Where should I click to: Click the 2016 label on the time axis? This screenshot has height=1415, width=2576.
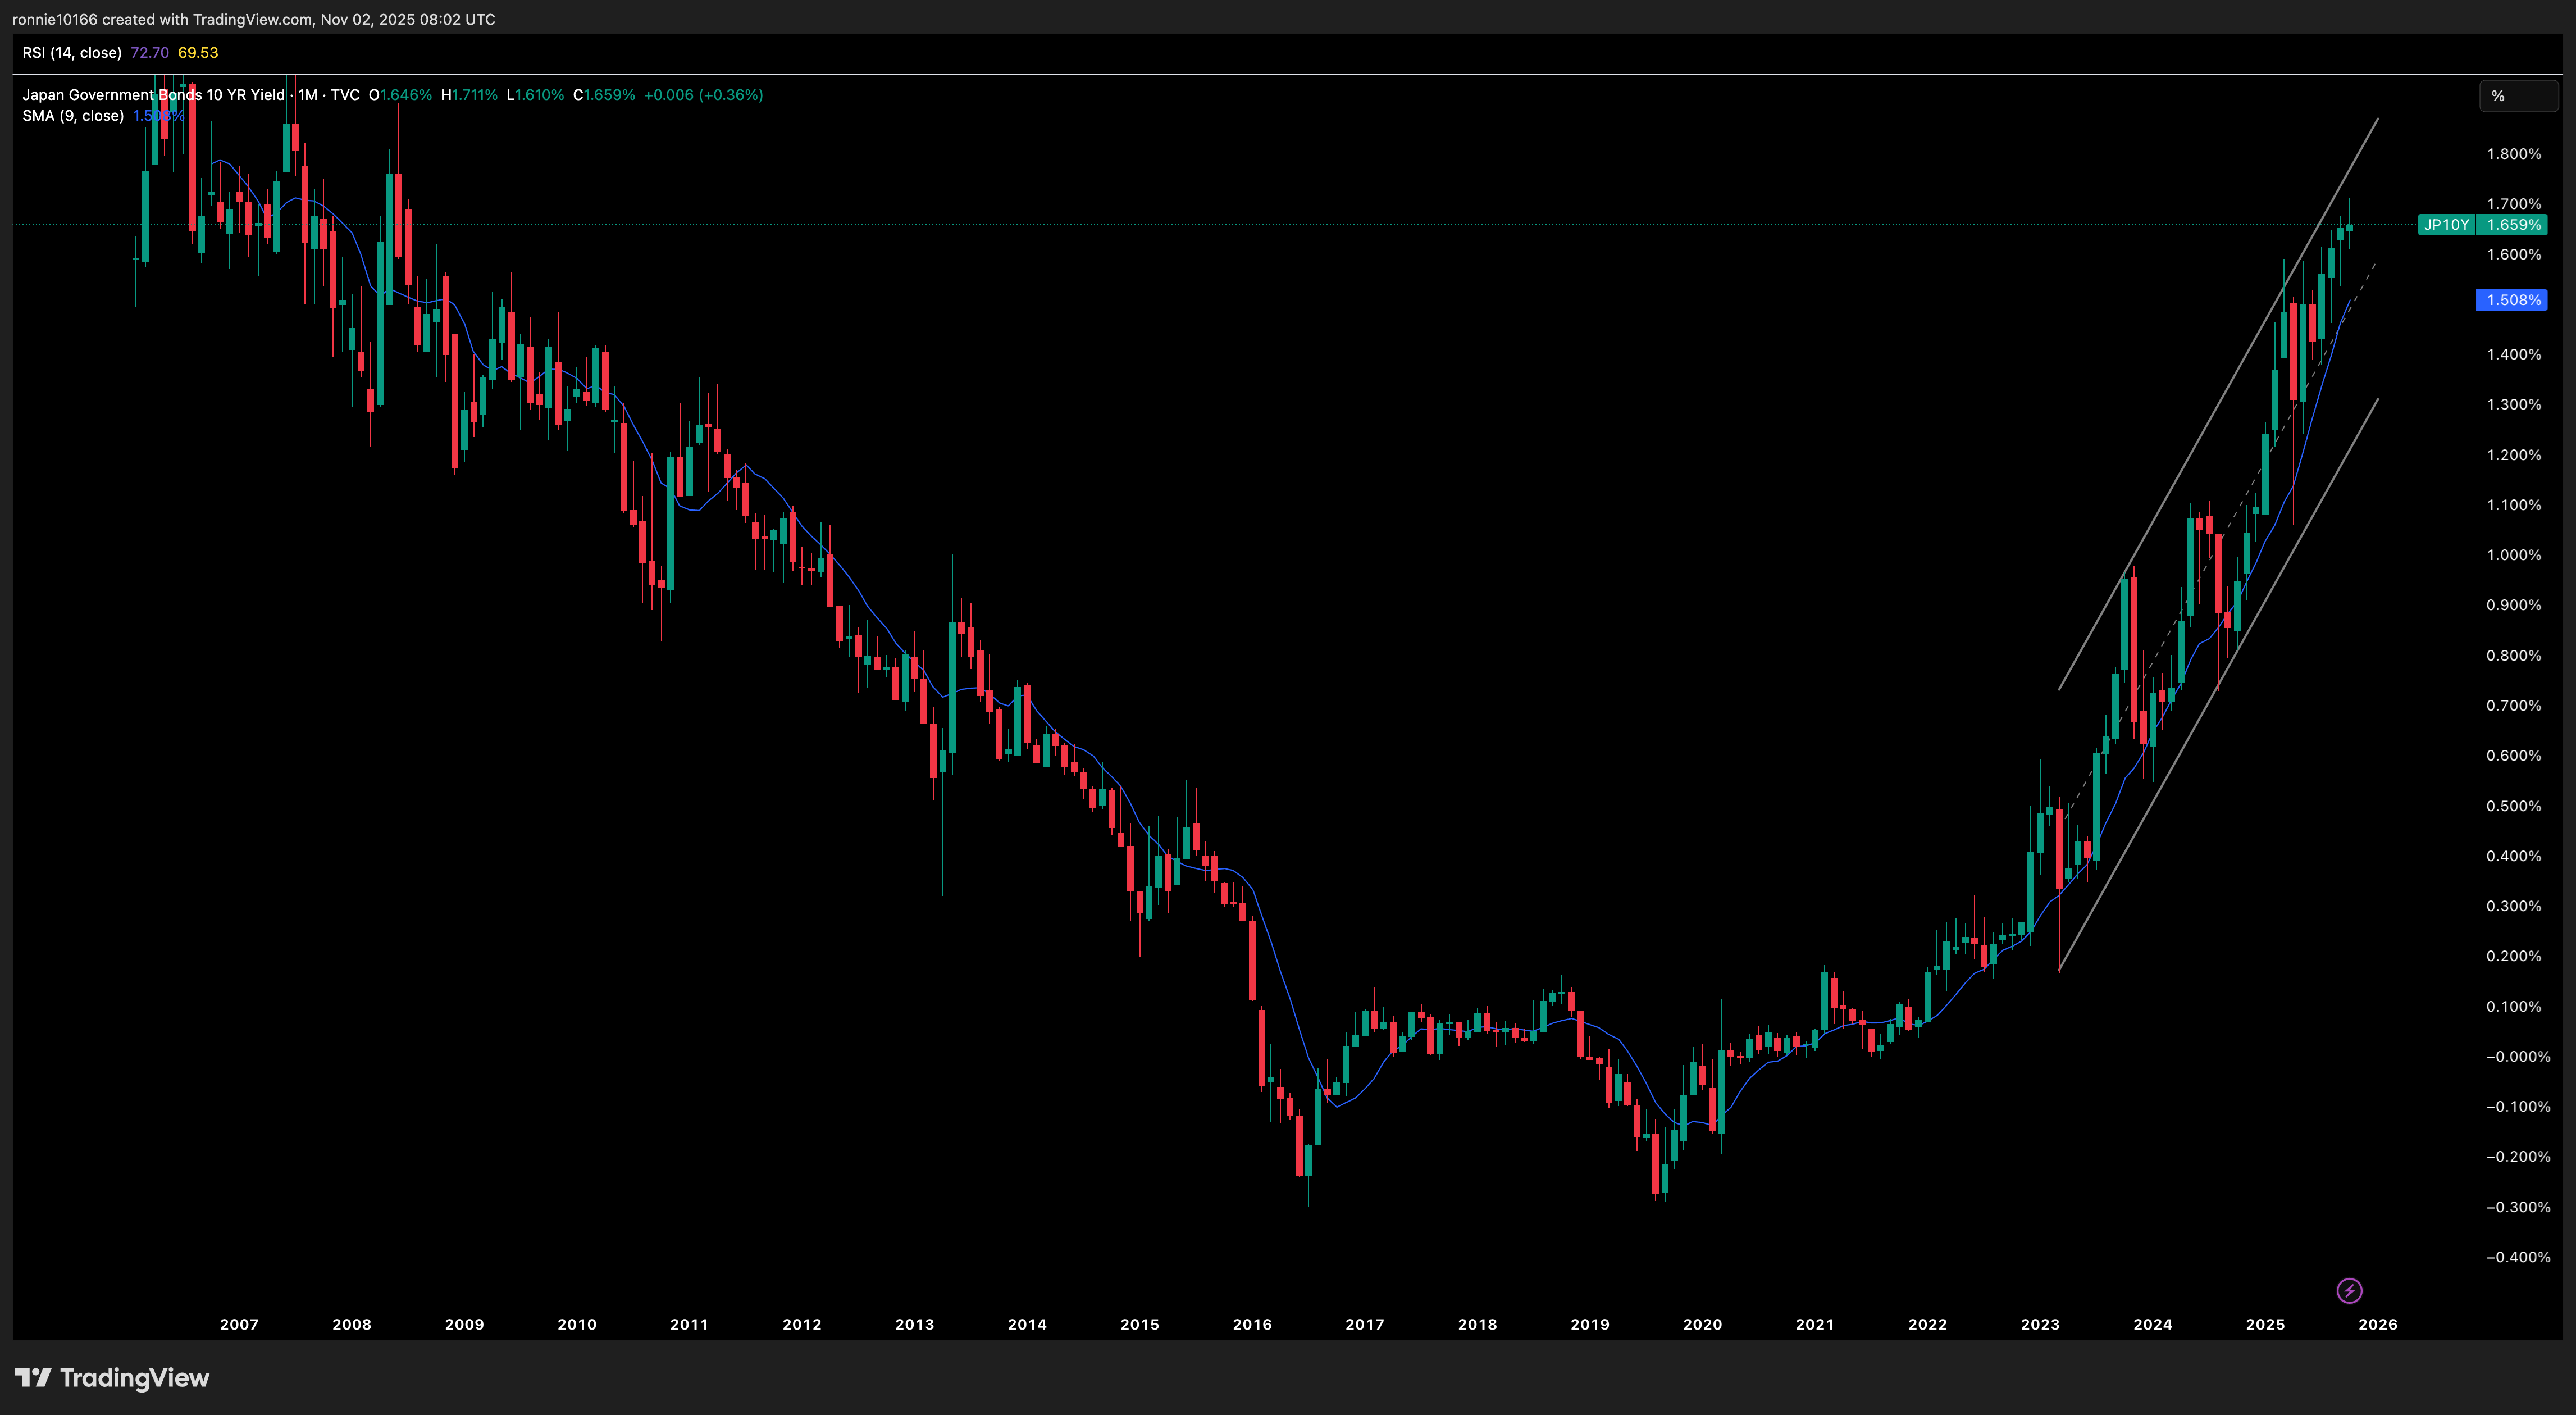[x=1252, y=1324]
